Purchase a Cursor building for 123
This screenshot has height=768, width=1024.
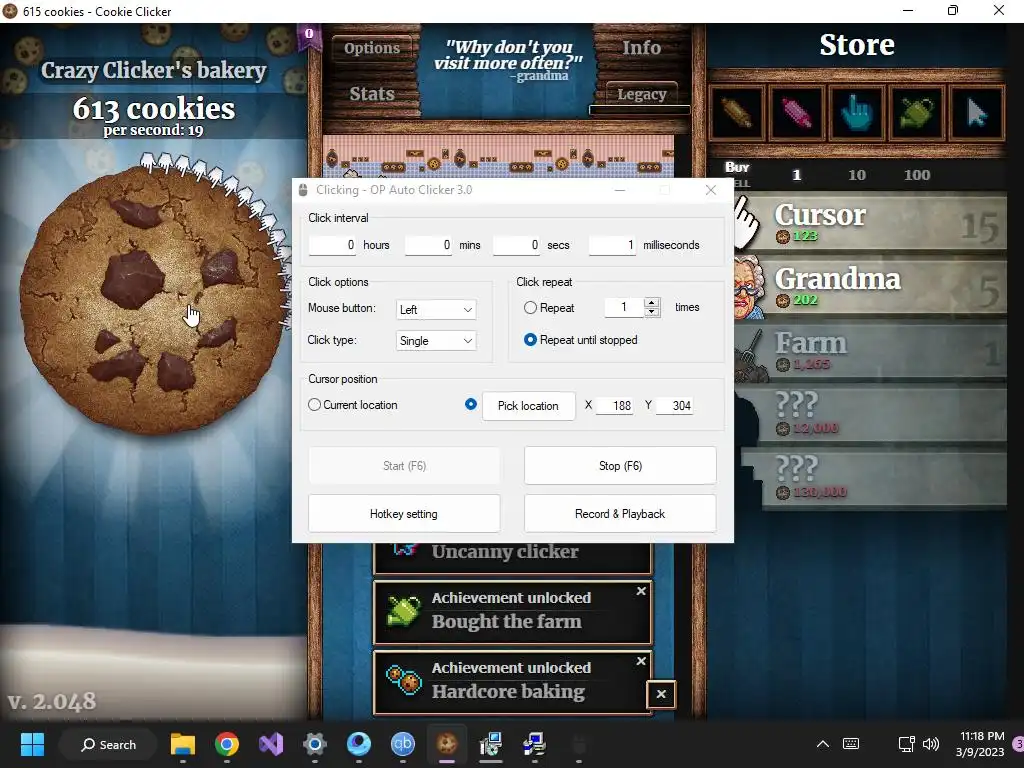(871, 223)
